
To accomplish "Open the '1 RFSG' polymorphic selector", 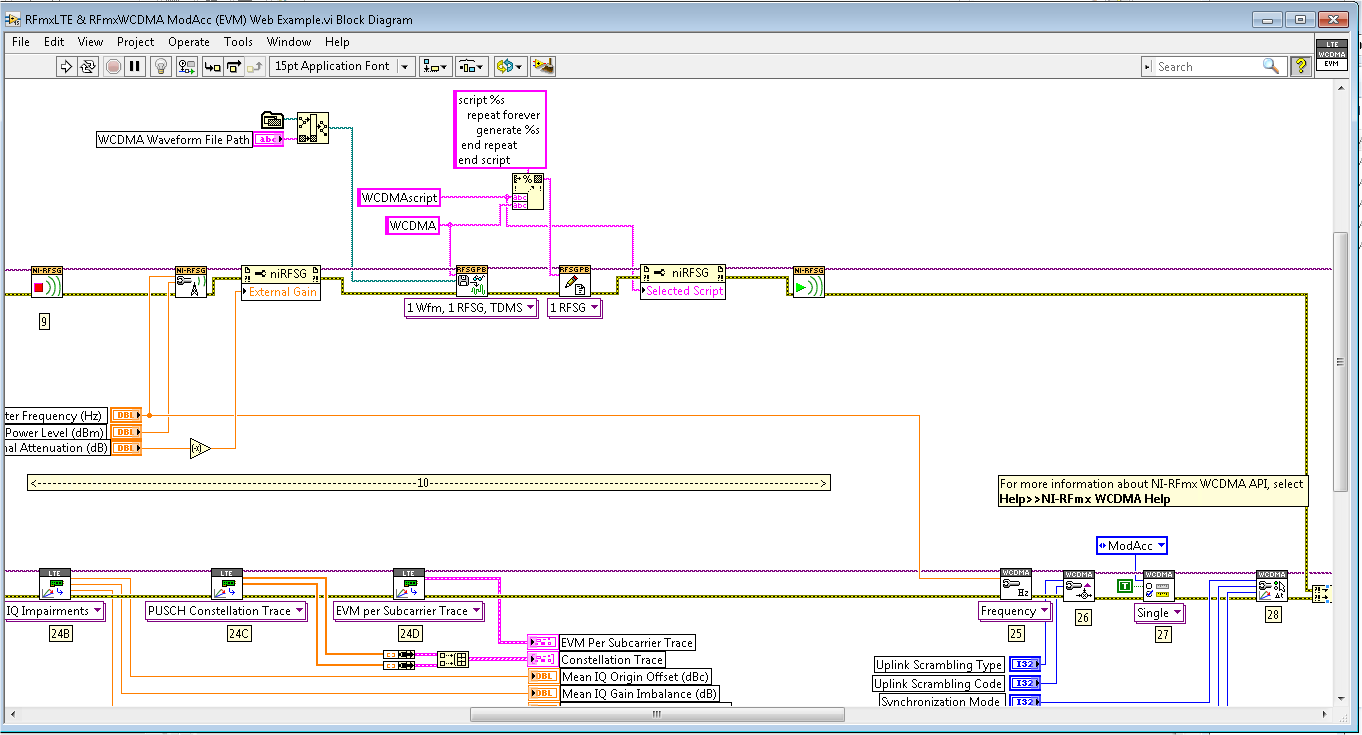I will point(575,308).
